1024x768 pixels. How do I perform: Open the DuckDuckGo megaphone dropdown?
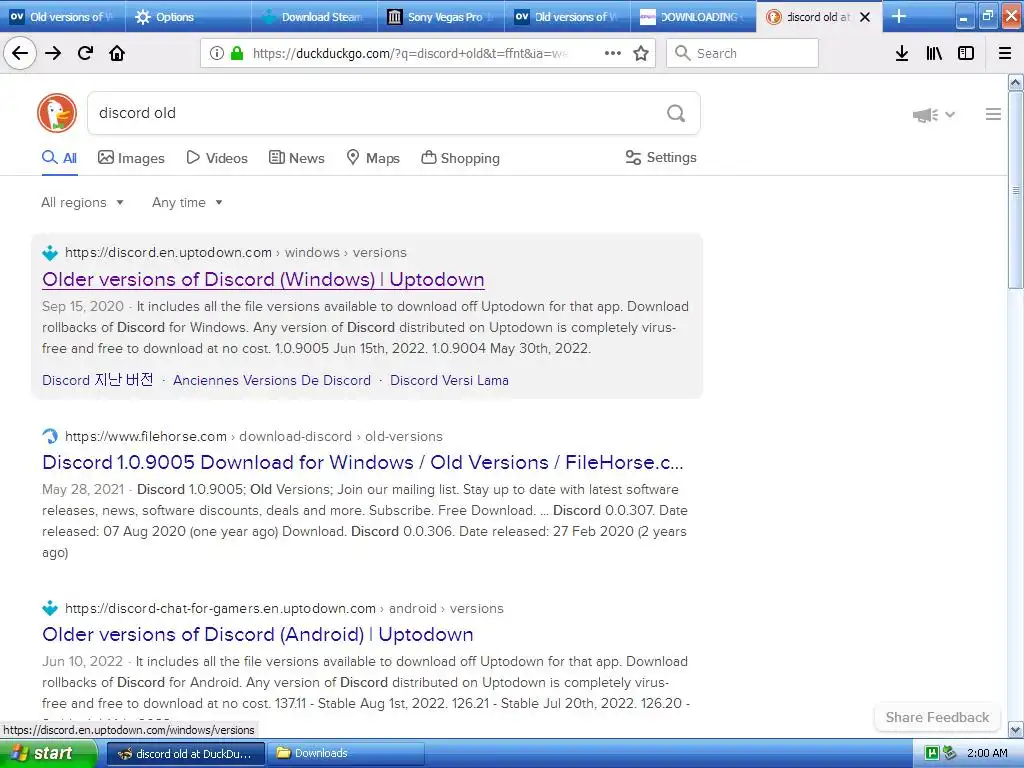tap(934, 115)
